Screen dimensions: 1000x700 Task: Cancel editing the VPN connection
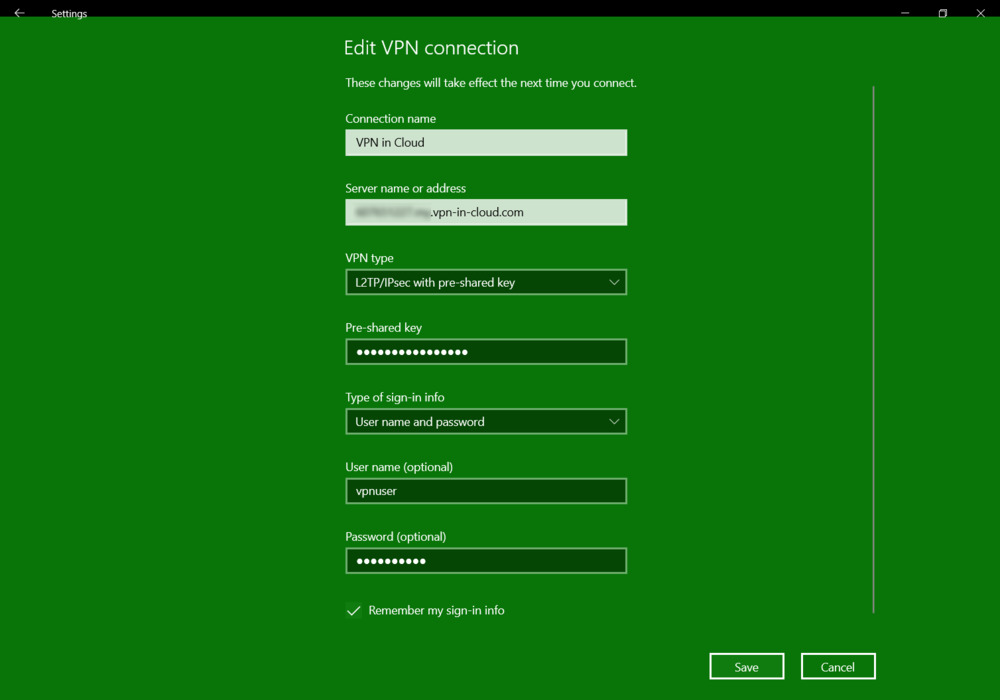pyautogui.click(x=838, y=667)
